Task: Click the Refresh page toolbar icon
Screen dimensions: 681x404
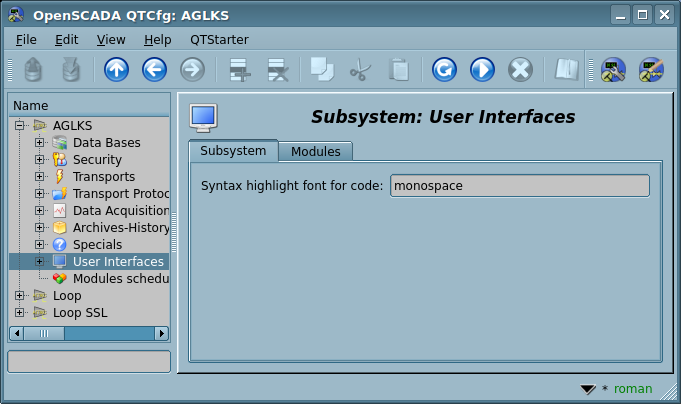Action: tap(444, 70)
